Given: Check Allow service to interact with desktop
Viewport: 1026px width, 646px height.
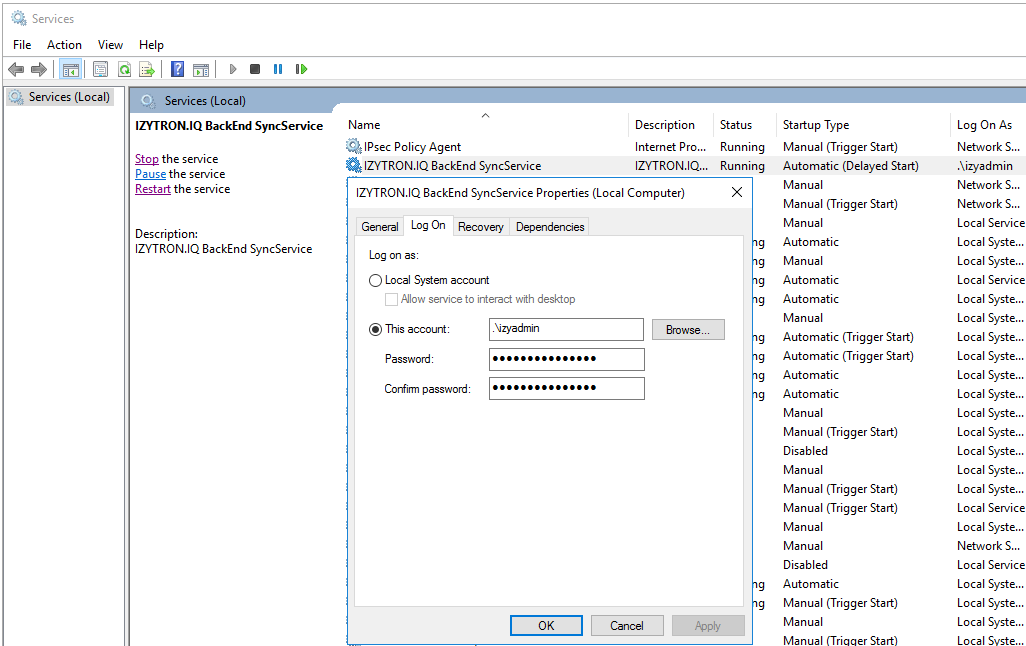Looking at the screenshot, I should pyautogui.click(x=391, y=299).
